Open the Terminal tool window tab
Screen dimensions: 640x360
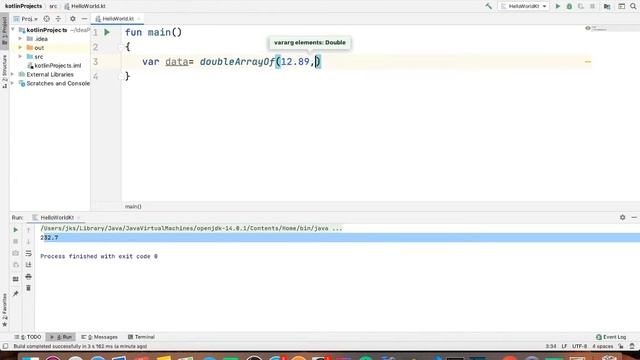pos(141,337)
